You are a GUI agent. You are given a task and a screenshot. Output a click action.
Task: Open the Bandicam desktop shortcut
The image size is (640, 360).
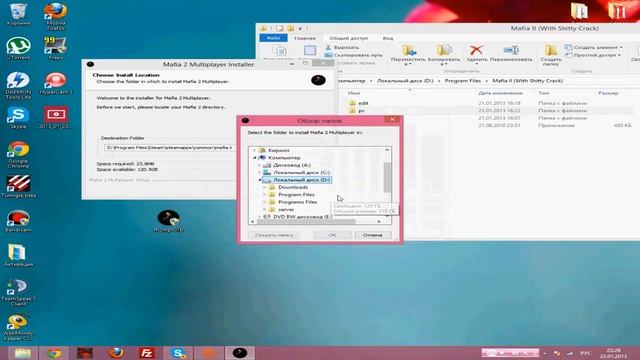(x=18, y=221)
